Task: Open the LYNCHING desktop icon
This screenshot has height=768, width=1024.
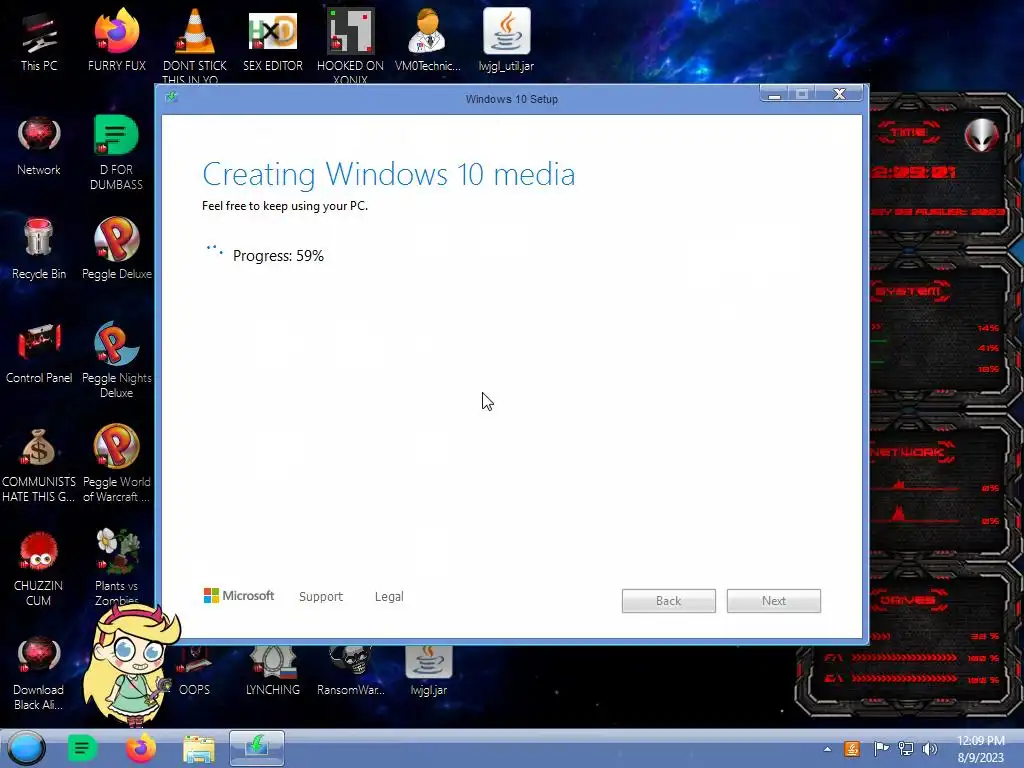Action: 272,669
